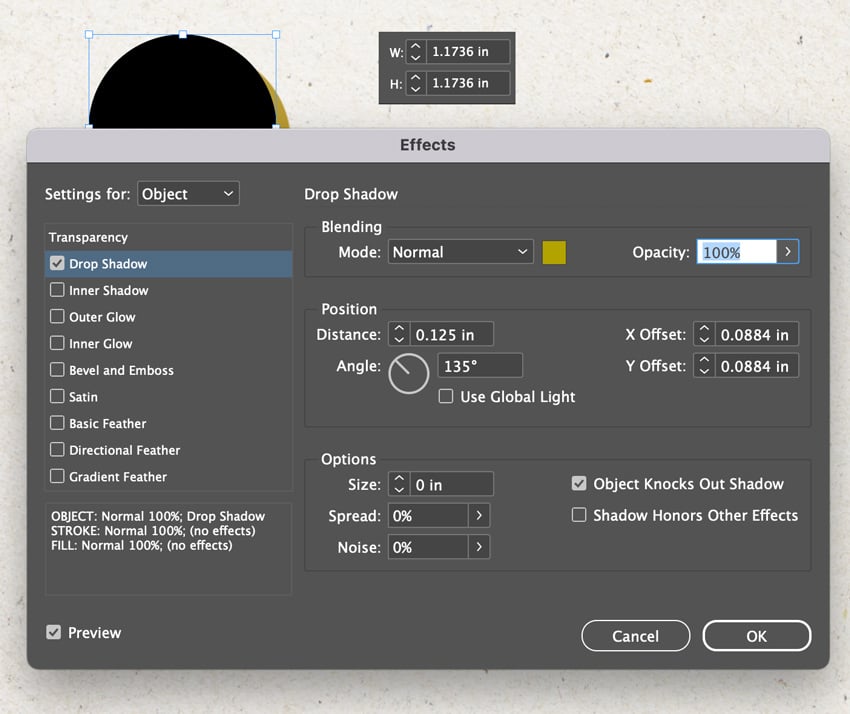850x714 pixels.
Task: Toggle Use Global Light checkbox
Action: [x=447, y=396]
